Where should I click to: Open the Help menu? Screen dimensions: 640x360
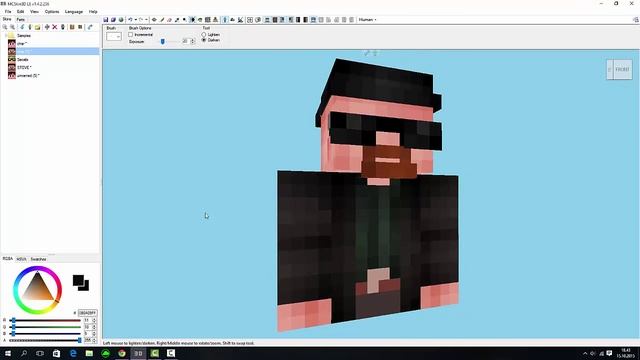pos(93,11)
